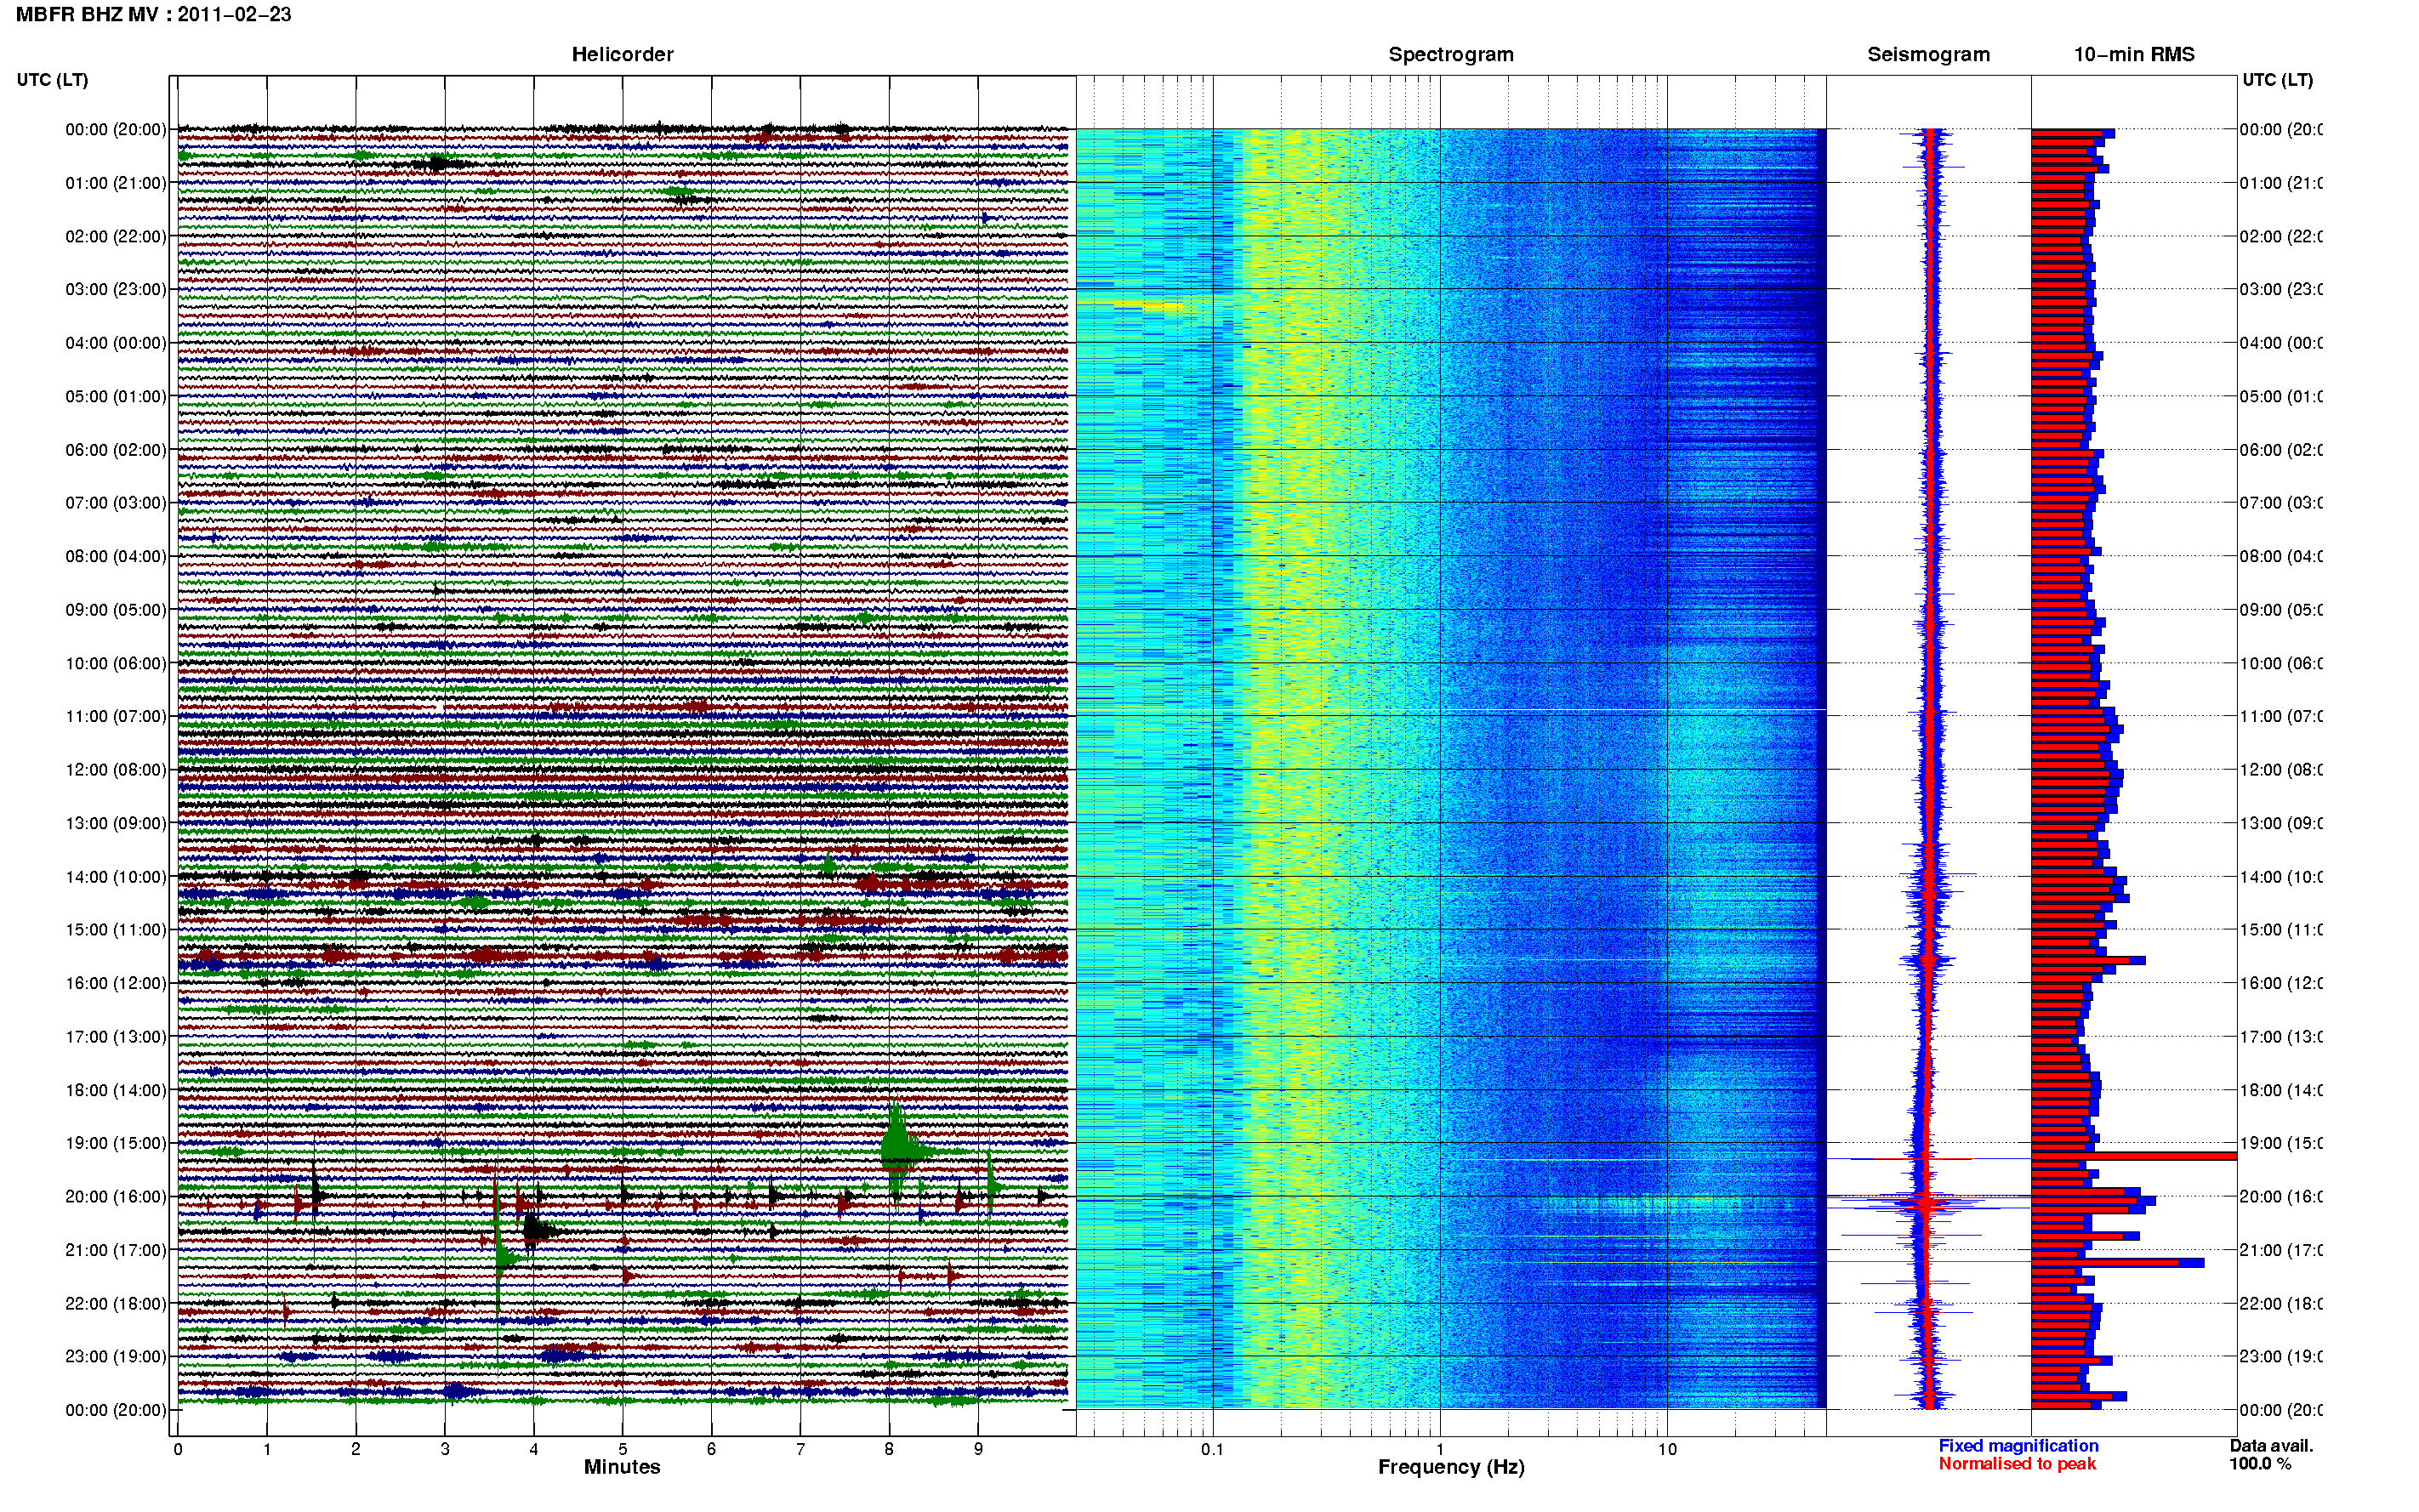Click the Helicorder panel heading
This screenshot has height=1512, width=2419.
[x=622, y=54]
